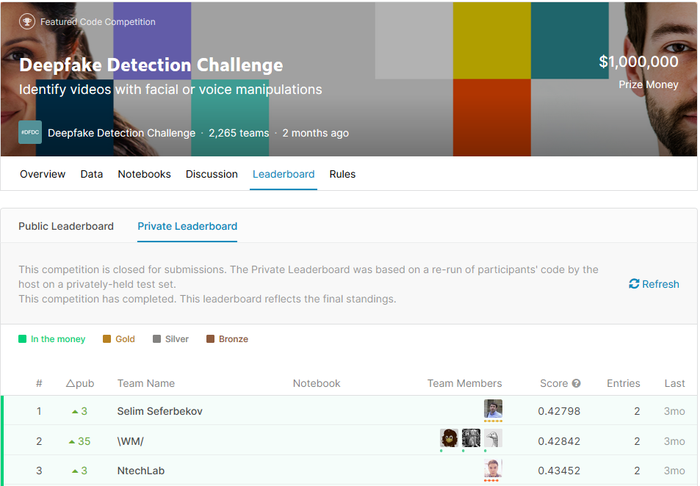Open the Overview tab
Image resolution: width=700 pixels, height=486 pixels.
42,174
